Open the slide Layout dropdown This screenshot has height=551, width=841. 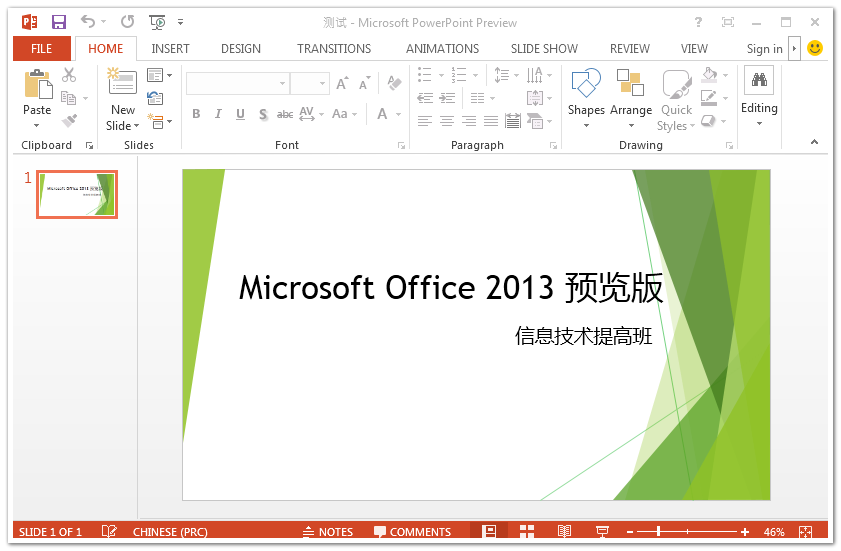coord(159,75)
